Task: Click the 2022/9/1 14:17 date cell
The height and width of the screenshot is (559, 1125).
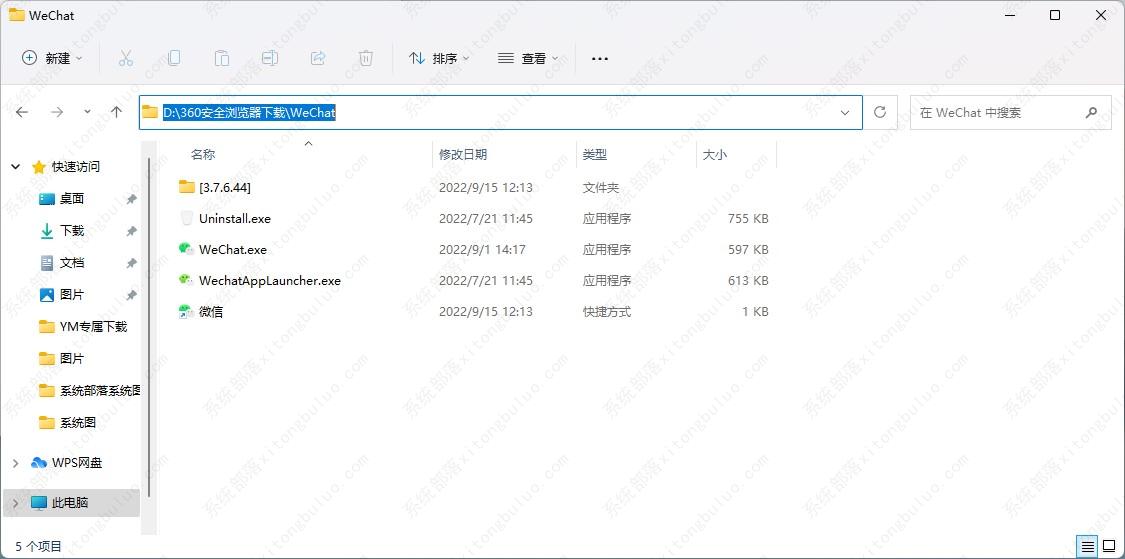Action: point(482,250)
